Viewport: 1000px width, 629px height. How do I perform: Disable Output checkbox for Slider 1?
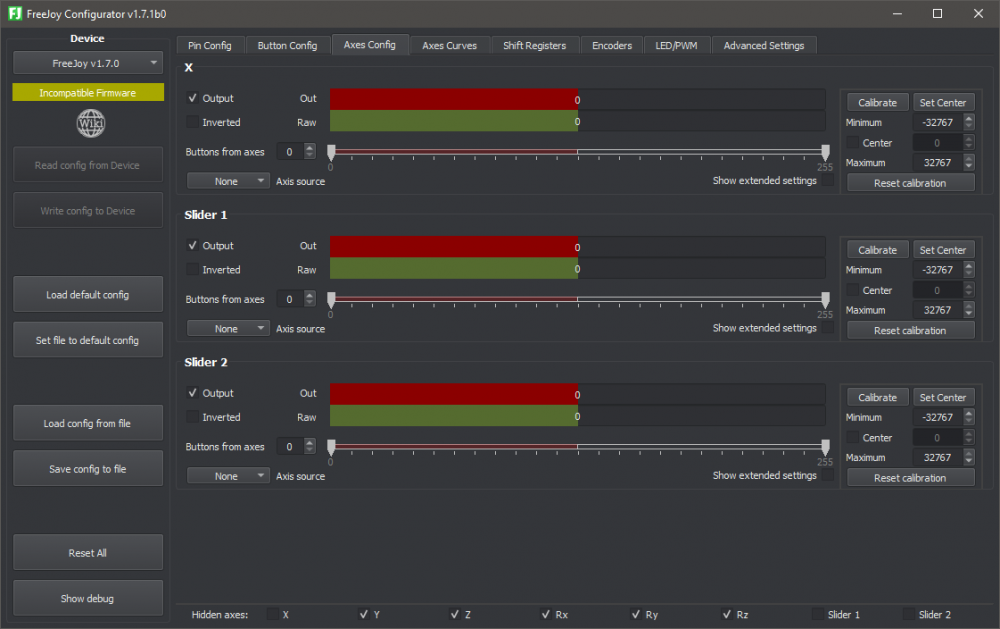click(x=193, y=246)
